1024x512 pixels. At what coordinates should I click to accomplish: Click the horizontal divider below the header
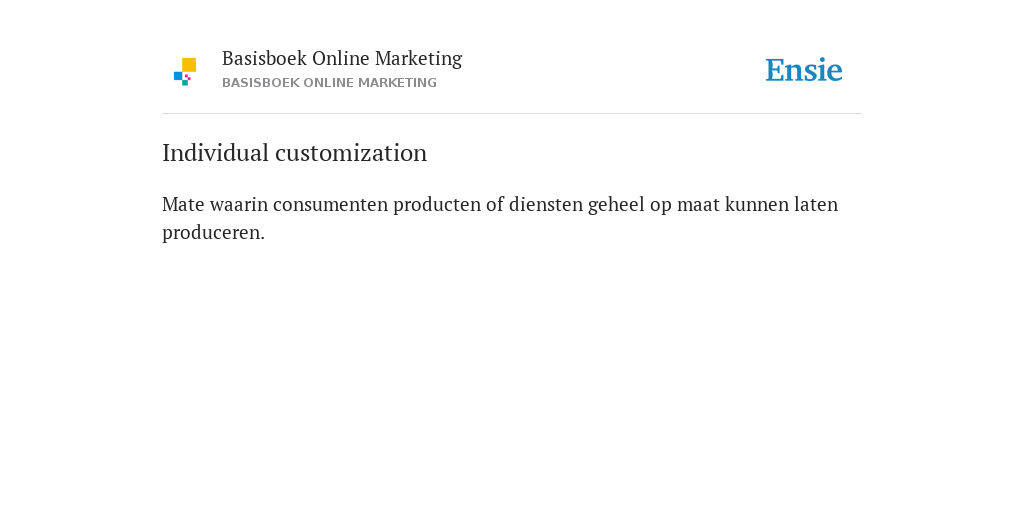point(512,114)
